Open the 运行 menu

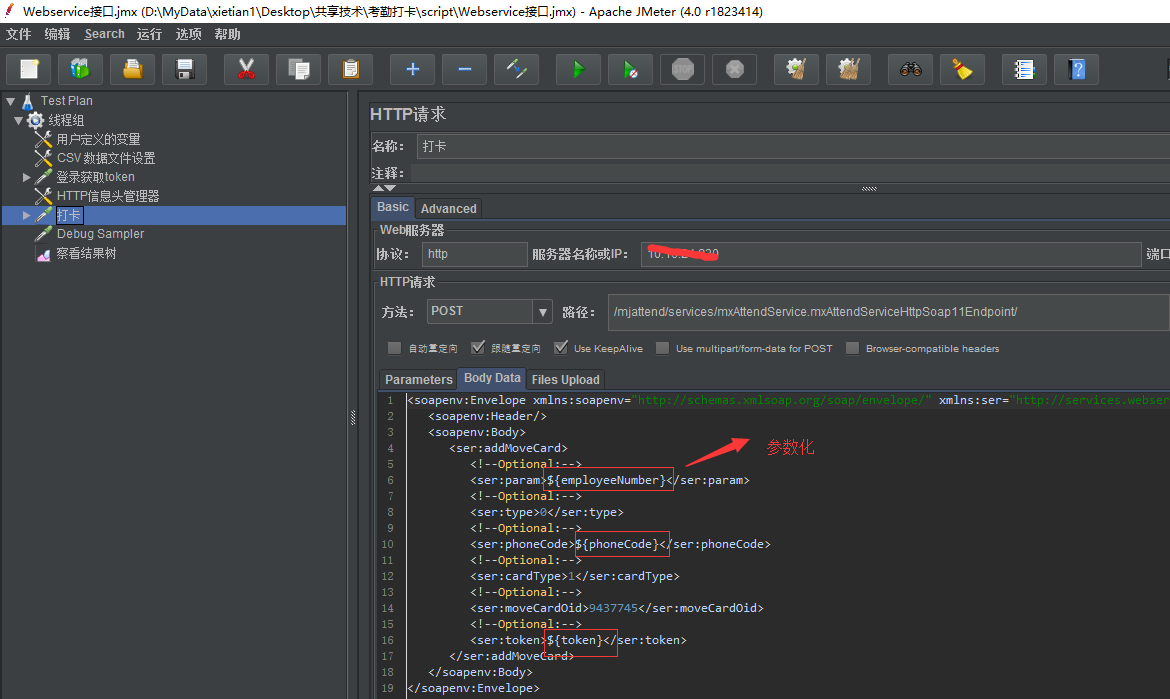149,34
